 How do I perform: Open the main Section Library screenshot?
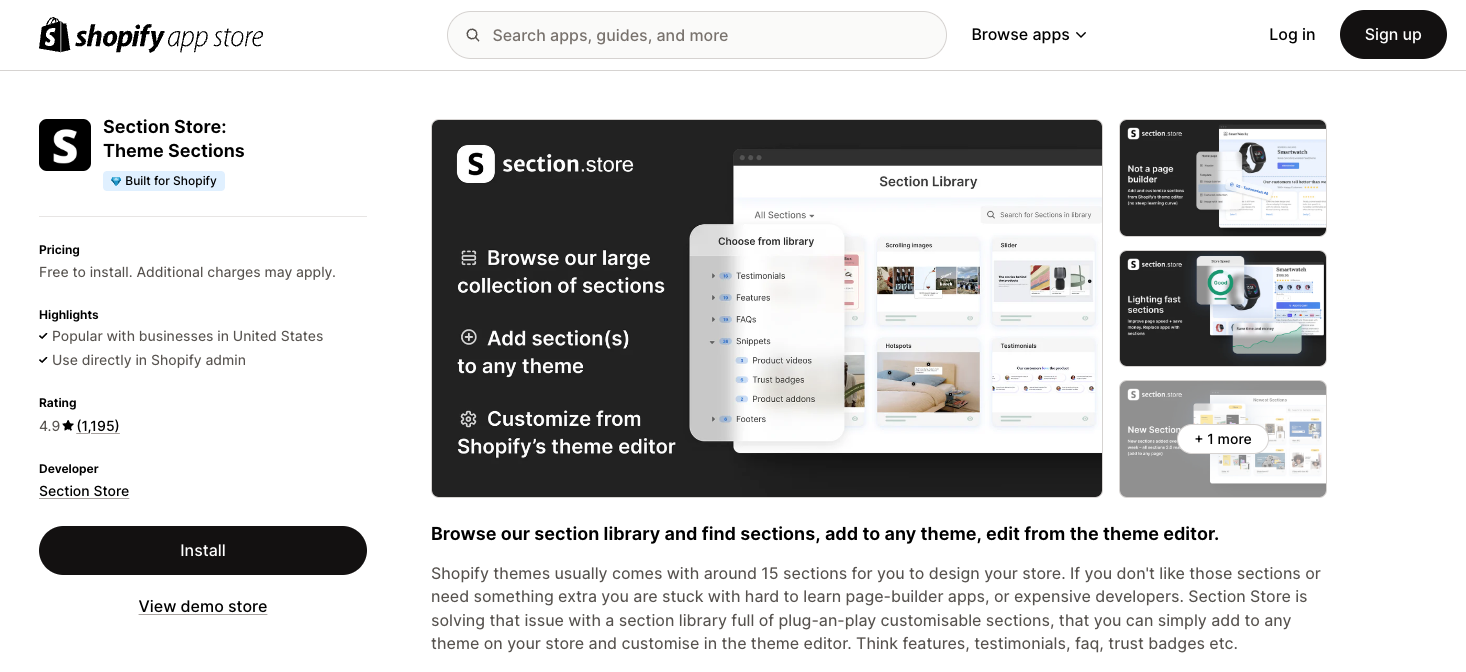click(x=767, y=308)
